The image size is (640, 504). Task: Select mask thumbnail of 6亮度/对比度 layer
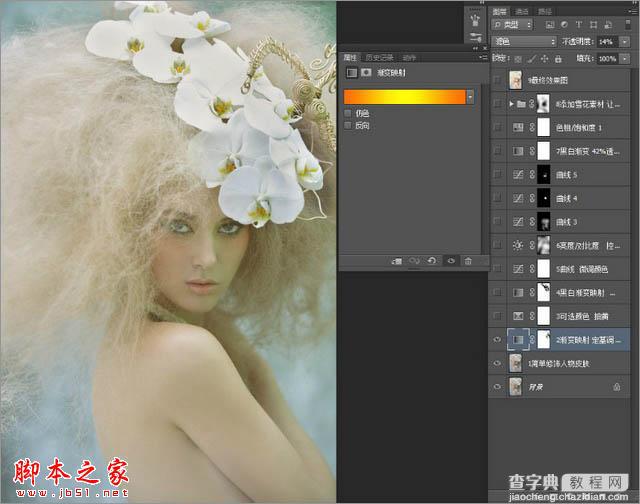click(x=543, y=245)
